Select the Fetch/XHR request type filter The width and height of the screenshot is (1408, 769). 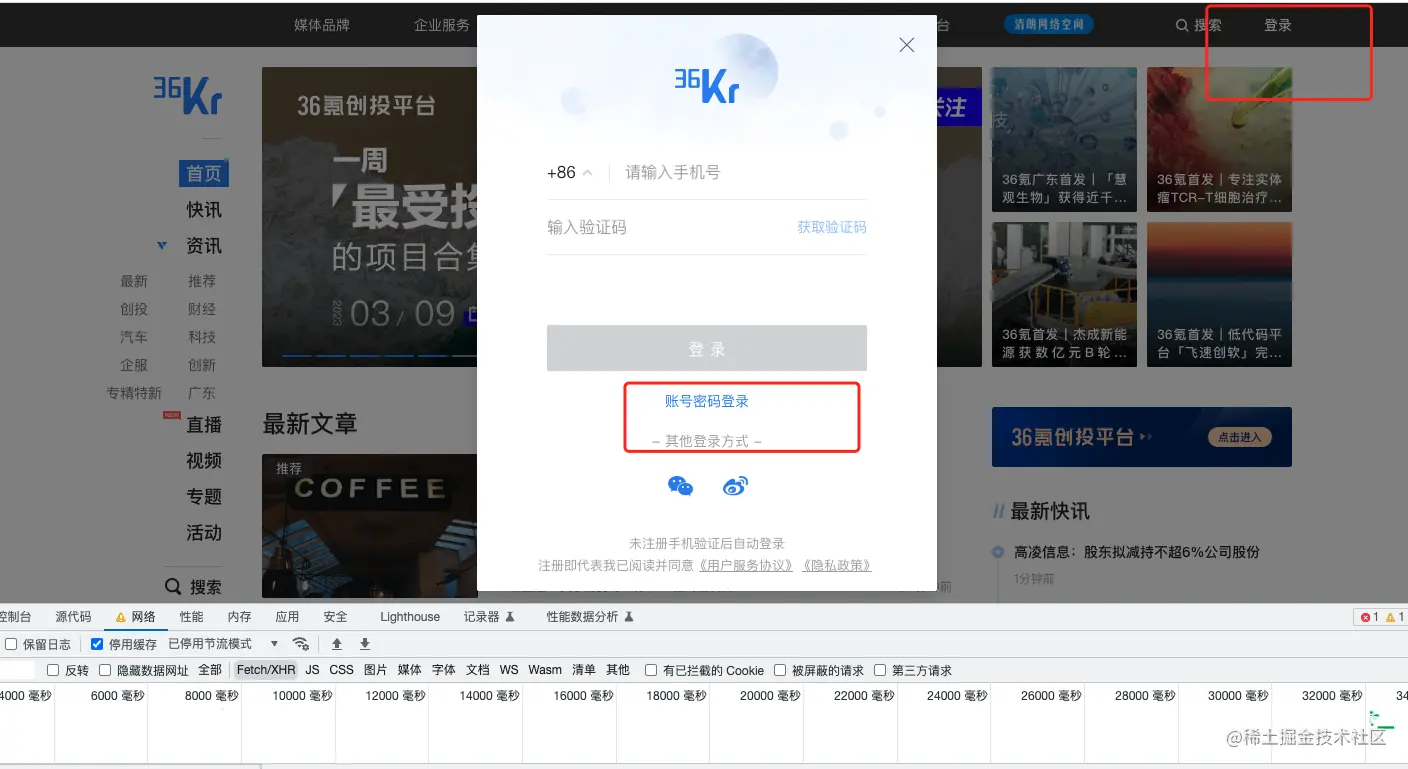266,670
